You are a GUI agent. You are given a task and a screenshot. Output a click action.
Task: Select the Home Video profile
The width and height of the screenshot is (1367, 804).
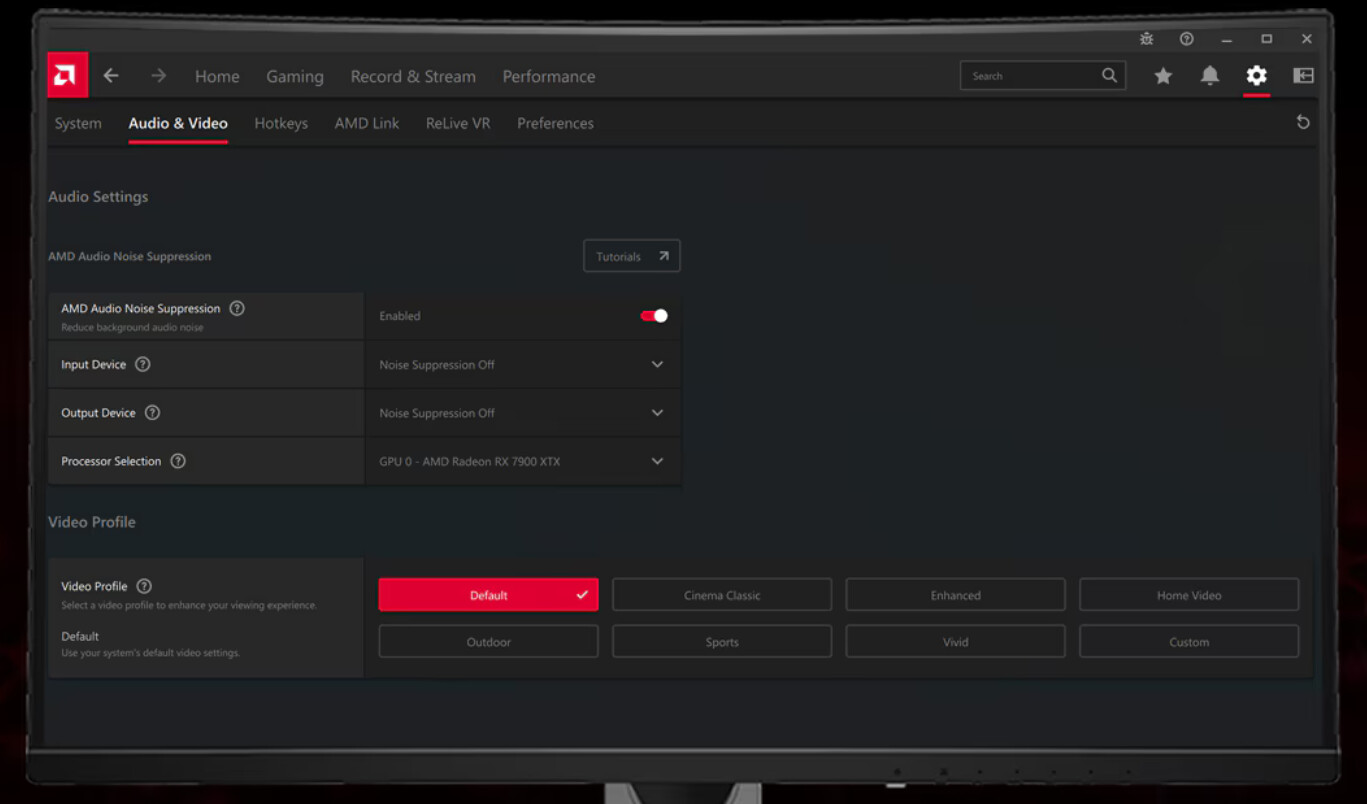[1189, 594]
